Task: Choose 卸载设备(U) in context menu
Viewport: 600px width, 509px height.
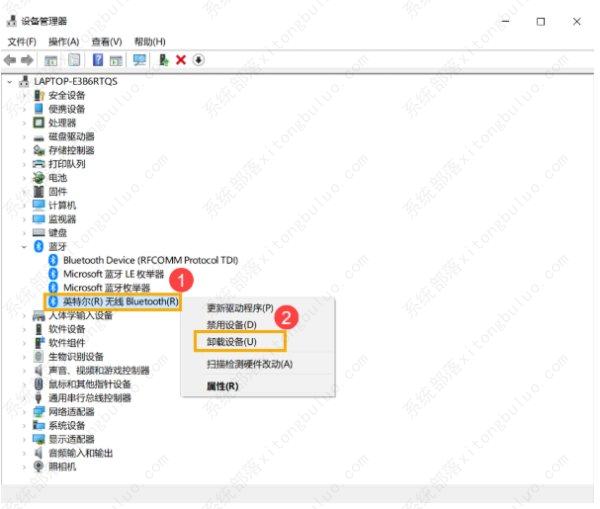Action: [232, 341]
